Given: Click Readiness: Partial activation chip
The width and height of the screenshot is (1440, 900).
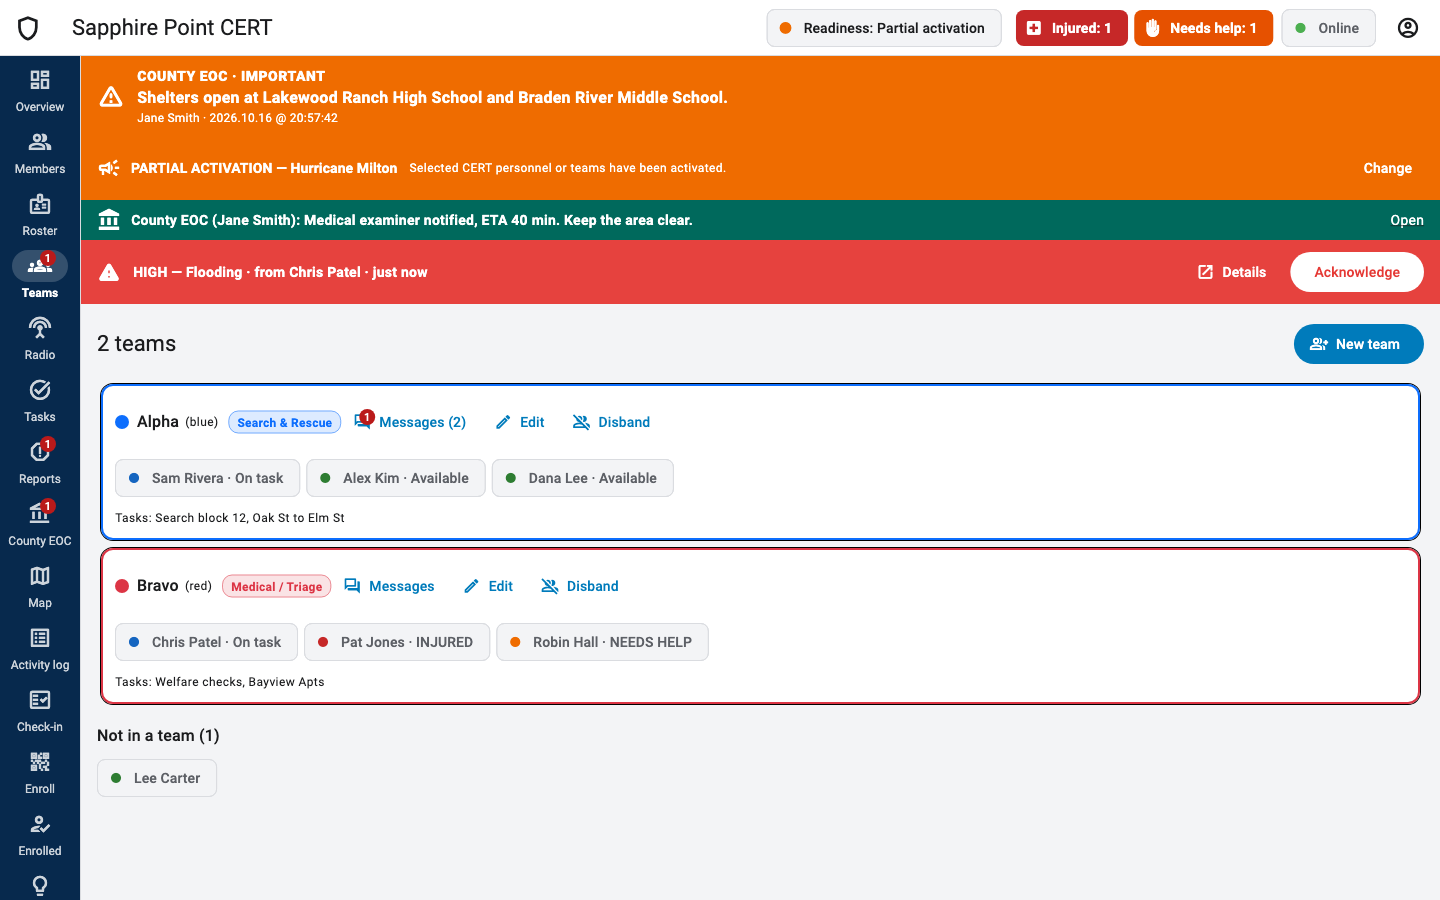Looking at the screenshot, I should click(x=883, y=28).
